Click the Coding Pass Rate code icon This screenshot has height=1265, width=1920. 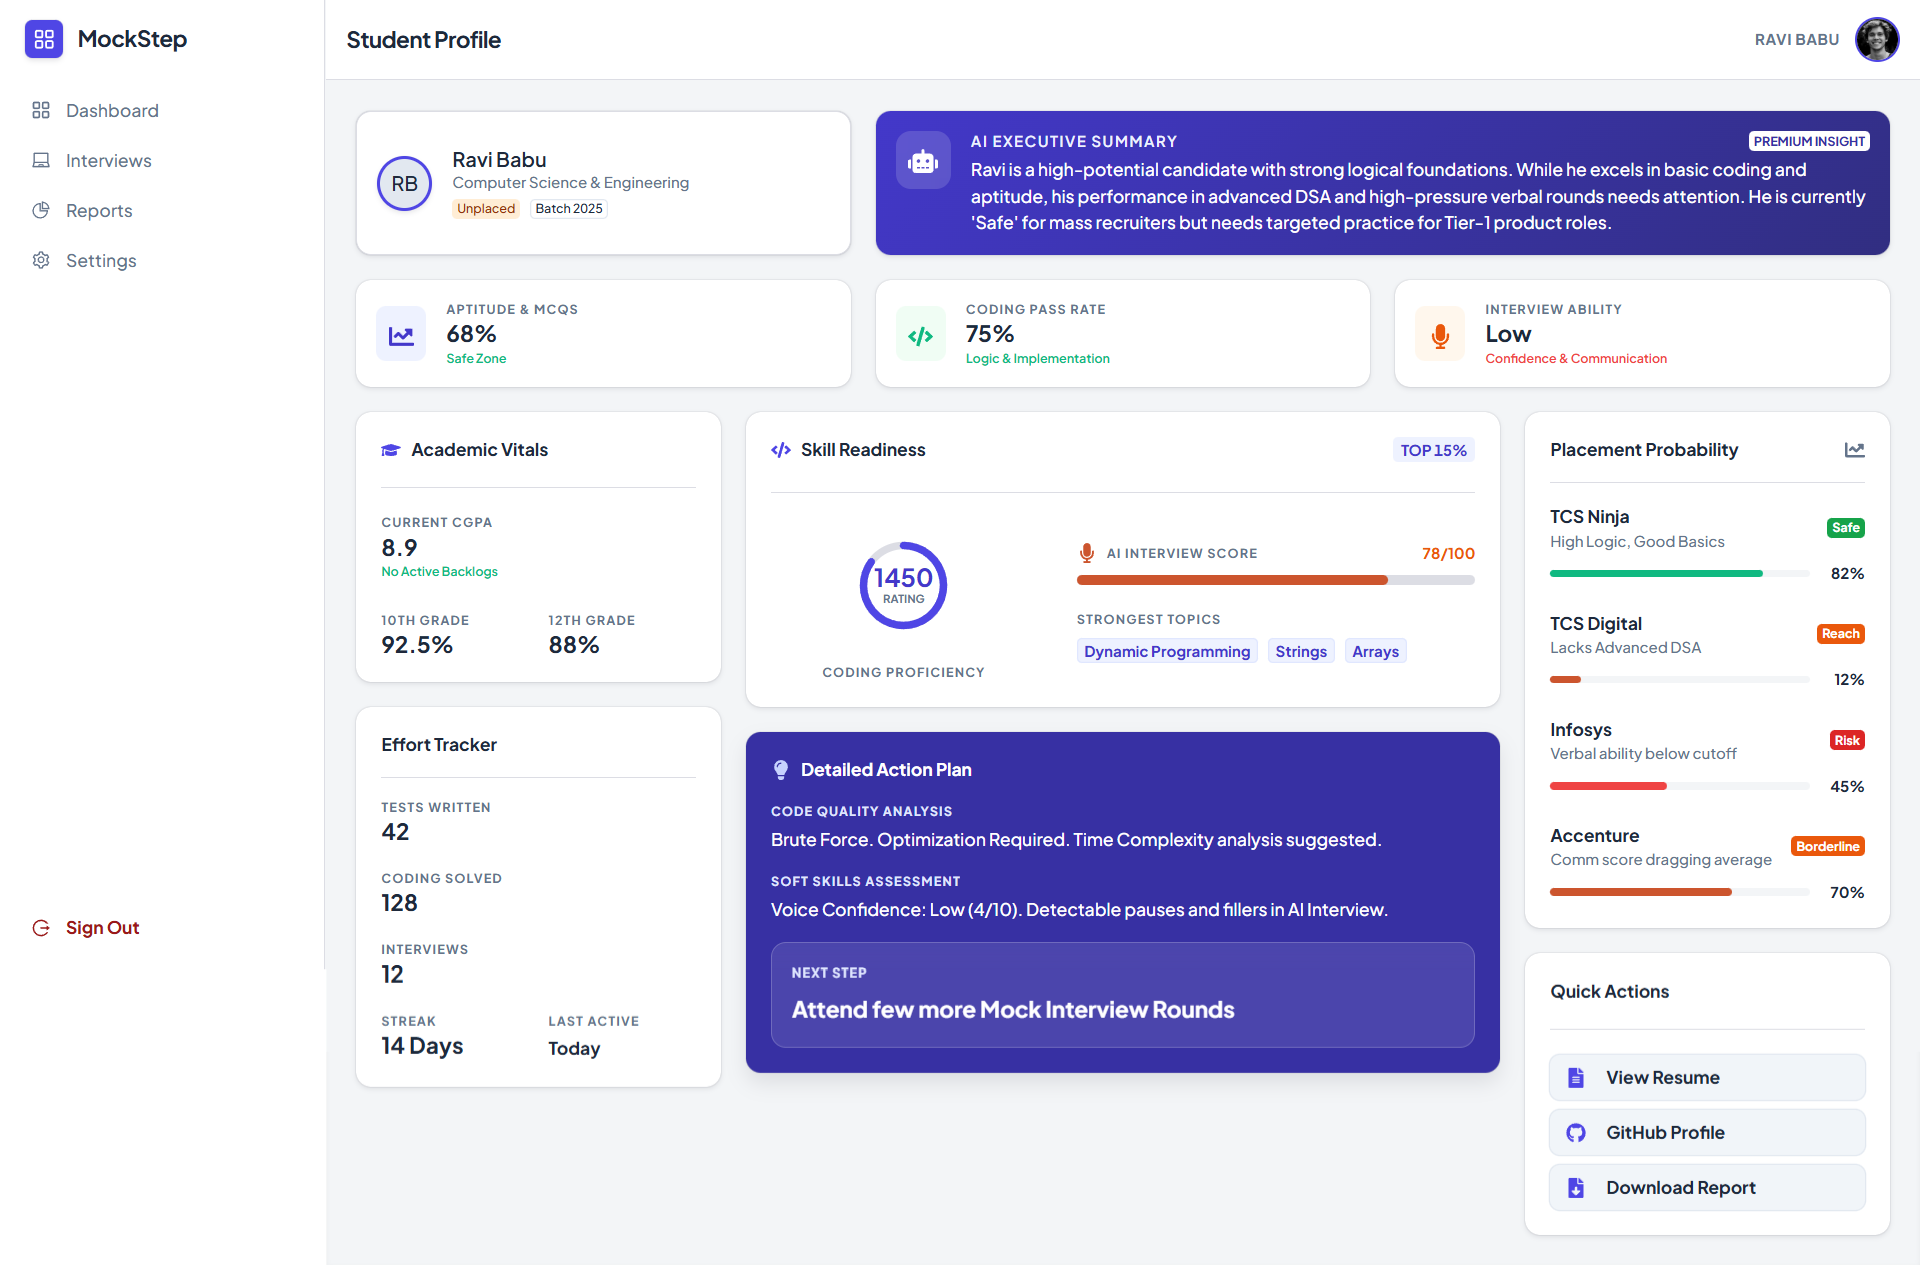tap(920, 335)
